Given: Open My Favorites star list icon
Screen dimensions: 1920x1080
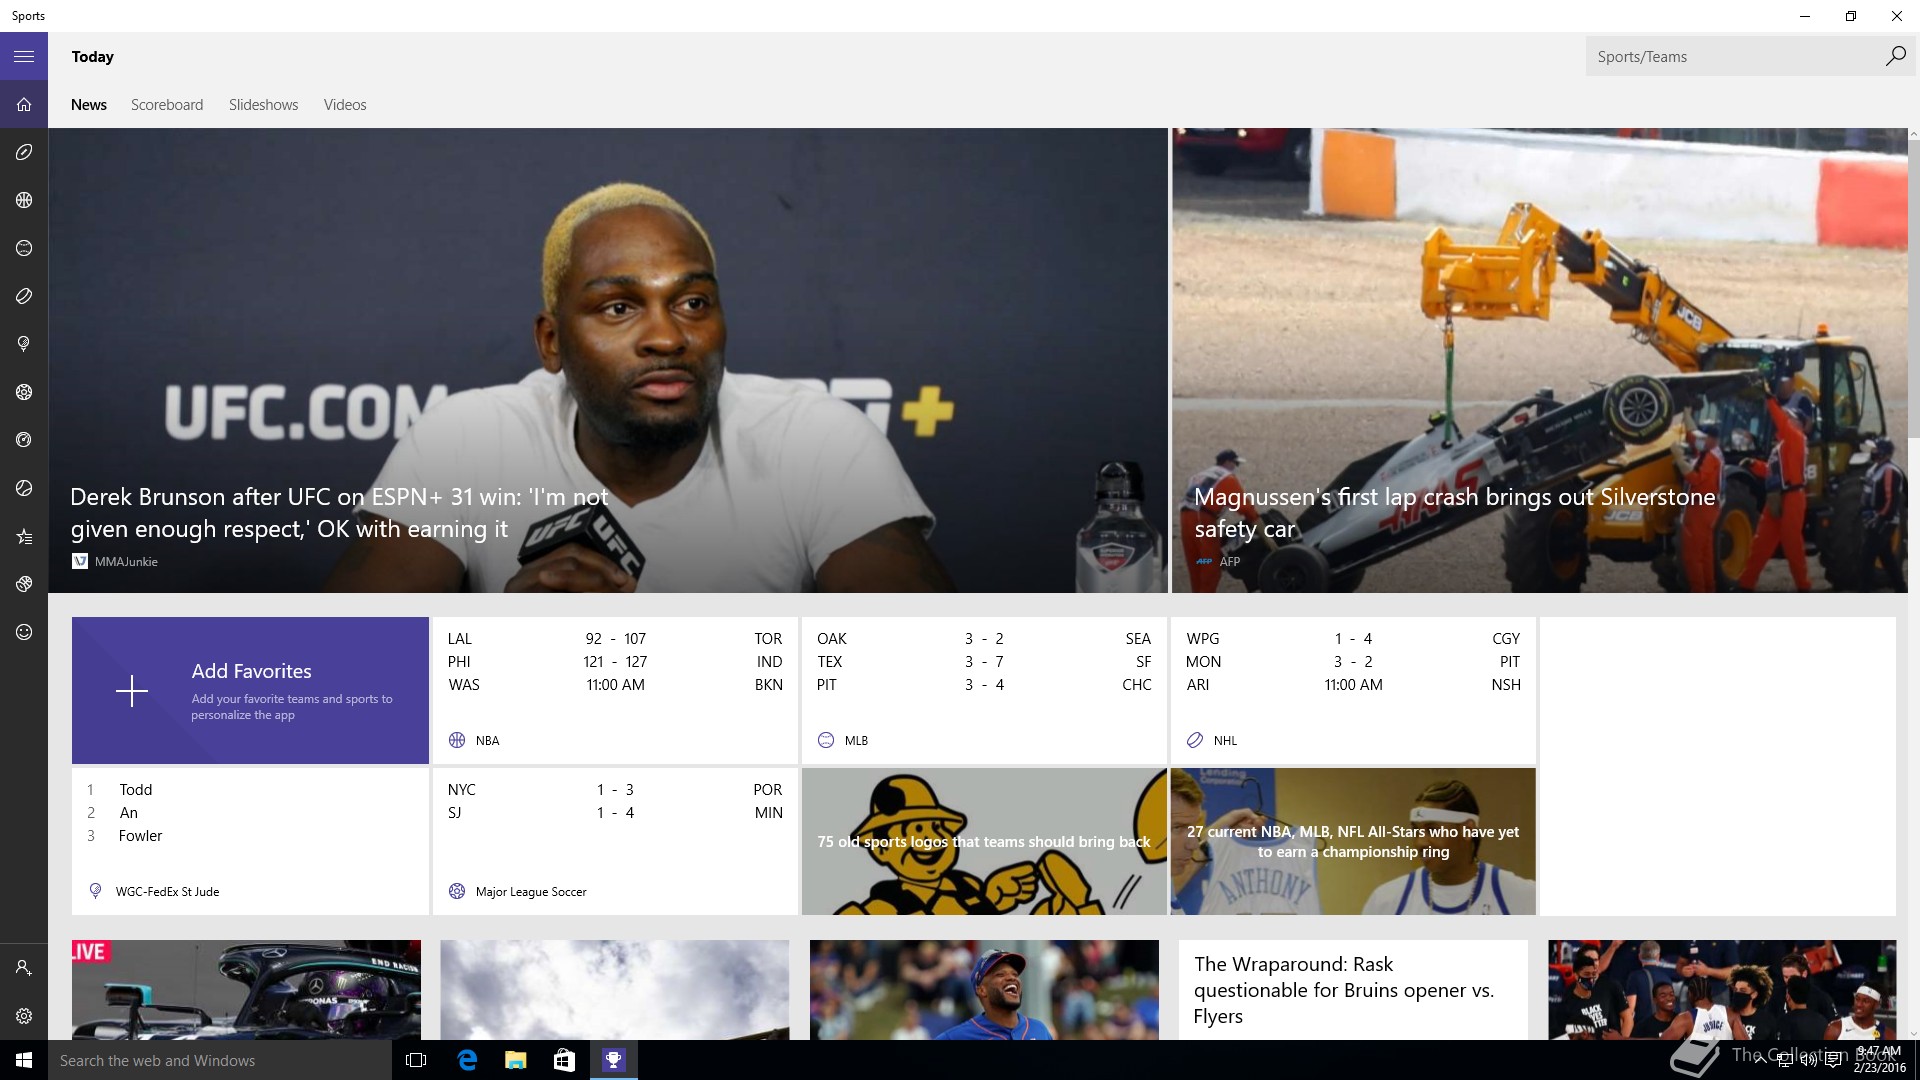Looking at the screenshot, I should 24,537.
